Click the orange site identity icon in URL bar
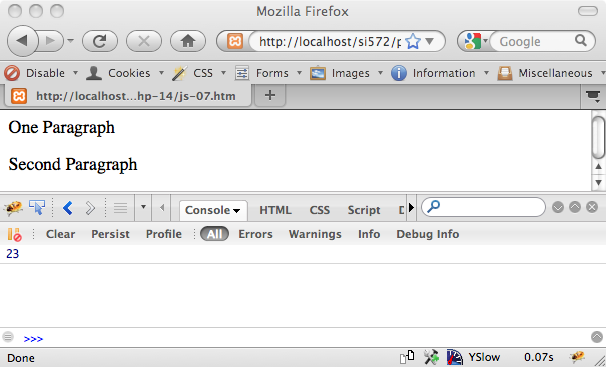This screenshot has width=606, height=367. pos(235,41)
